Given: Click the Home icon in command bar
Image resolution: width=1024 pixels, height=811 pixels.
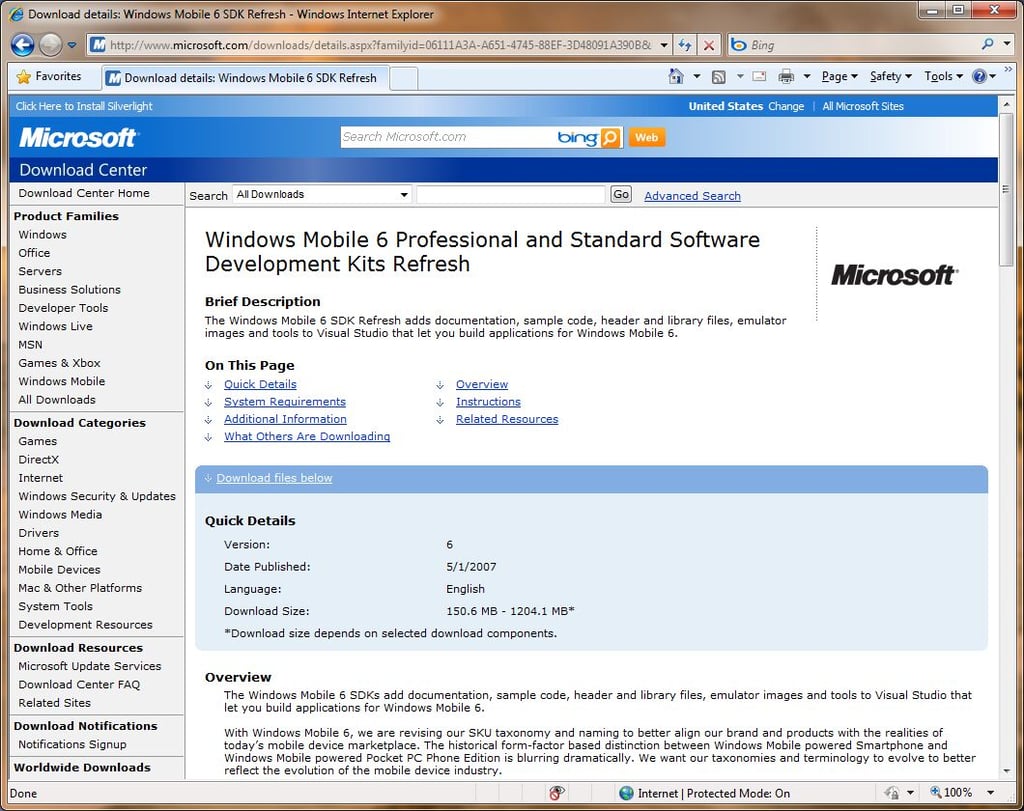Looking at the screenshot, I should coord(677,76).
